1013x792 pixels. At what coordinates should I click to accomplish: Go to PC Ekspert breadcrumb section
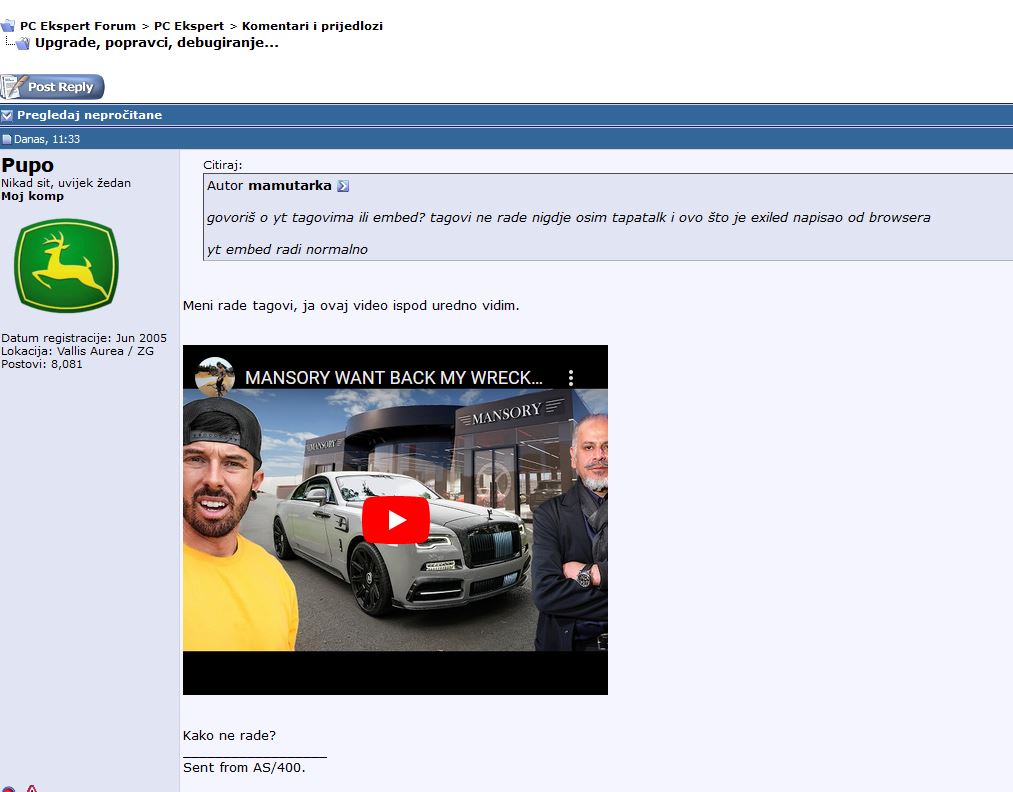[189, 26]
